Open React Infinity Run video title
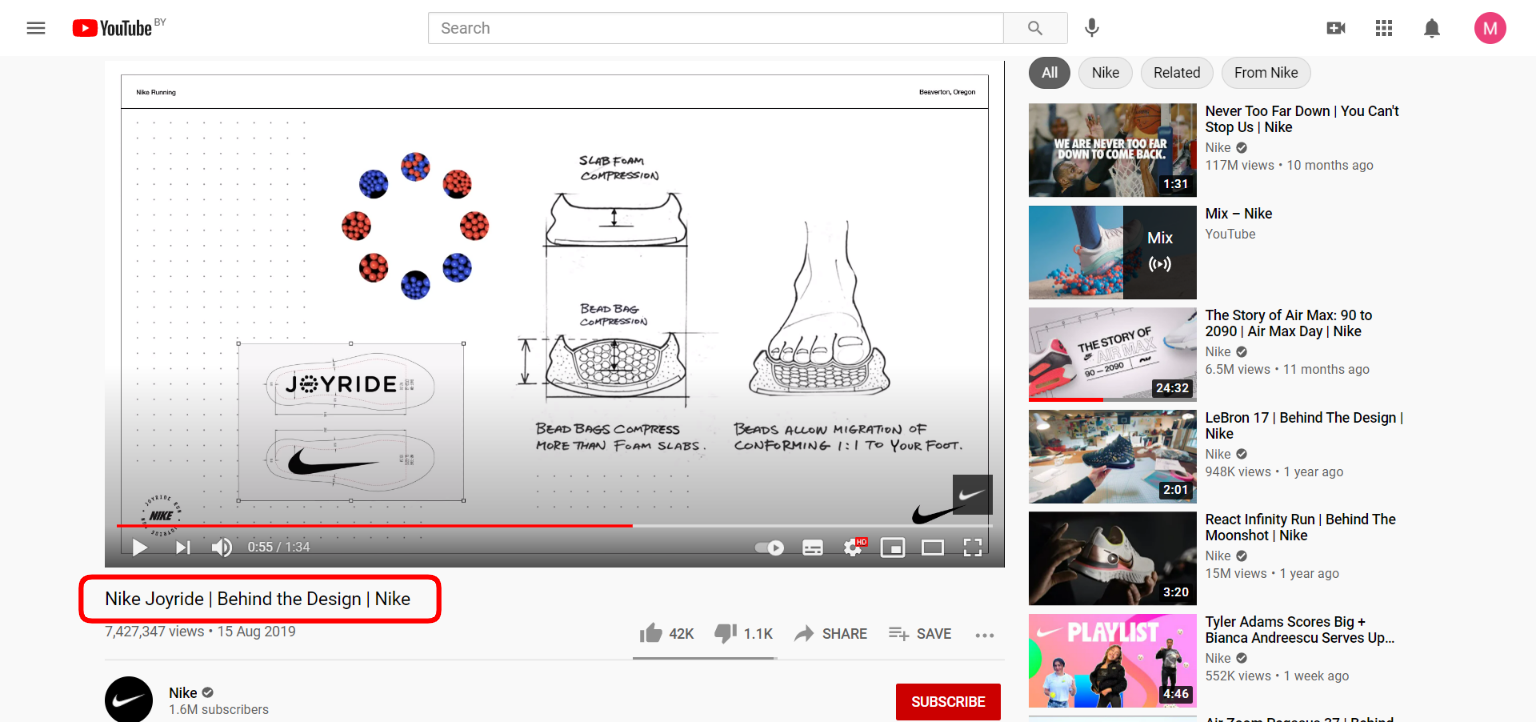 [x=1300, y=527]
